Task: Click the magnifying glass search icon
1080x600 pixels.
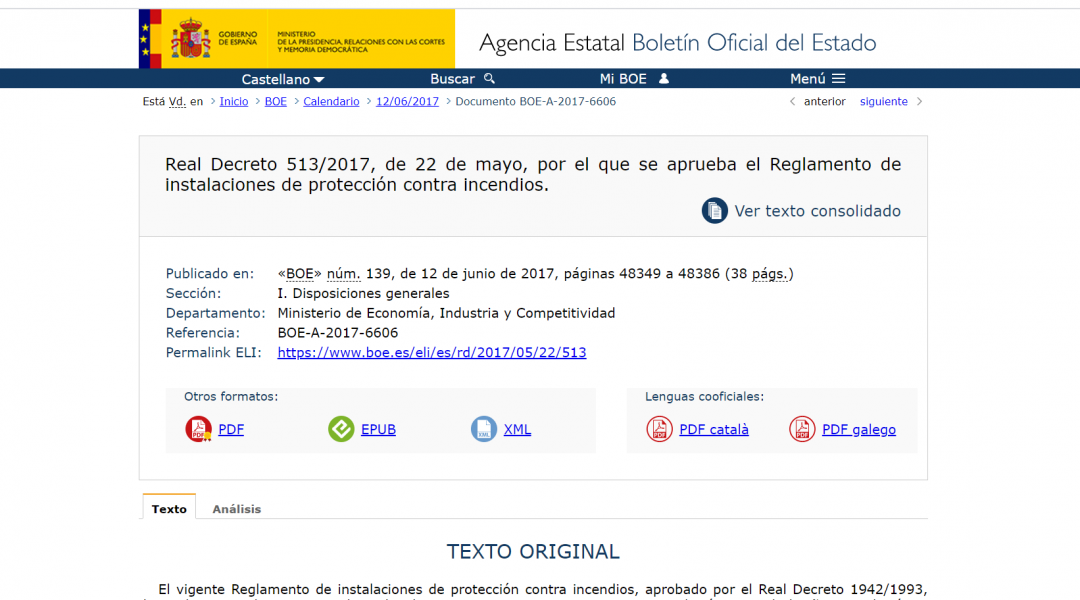Action: pos(489,79)
